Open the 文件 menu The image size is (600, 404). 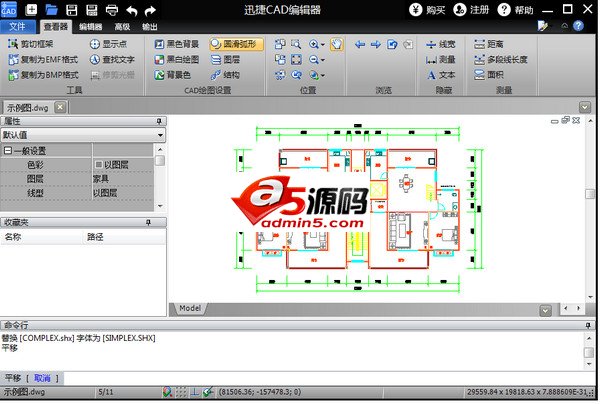(x=19, y=27)
